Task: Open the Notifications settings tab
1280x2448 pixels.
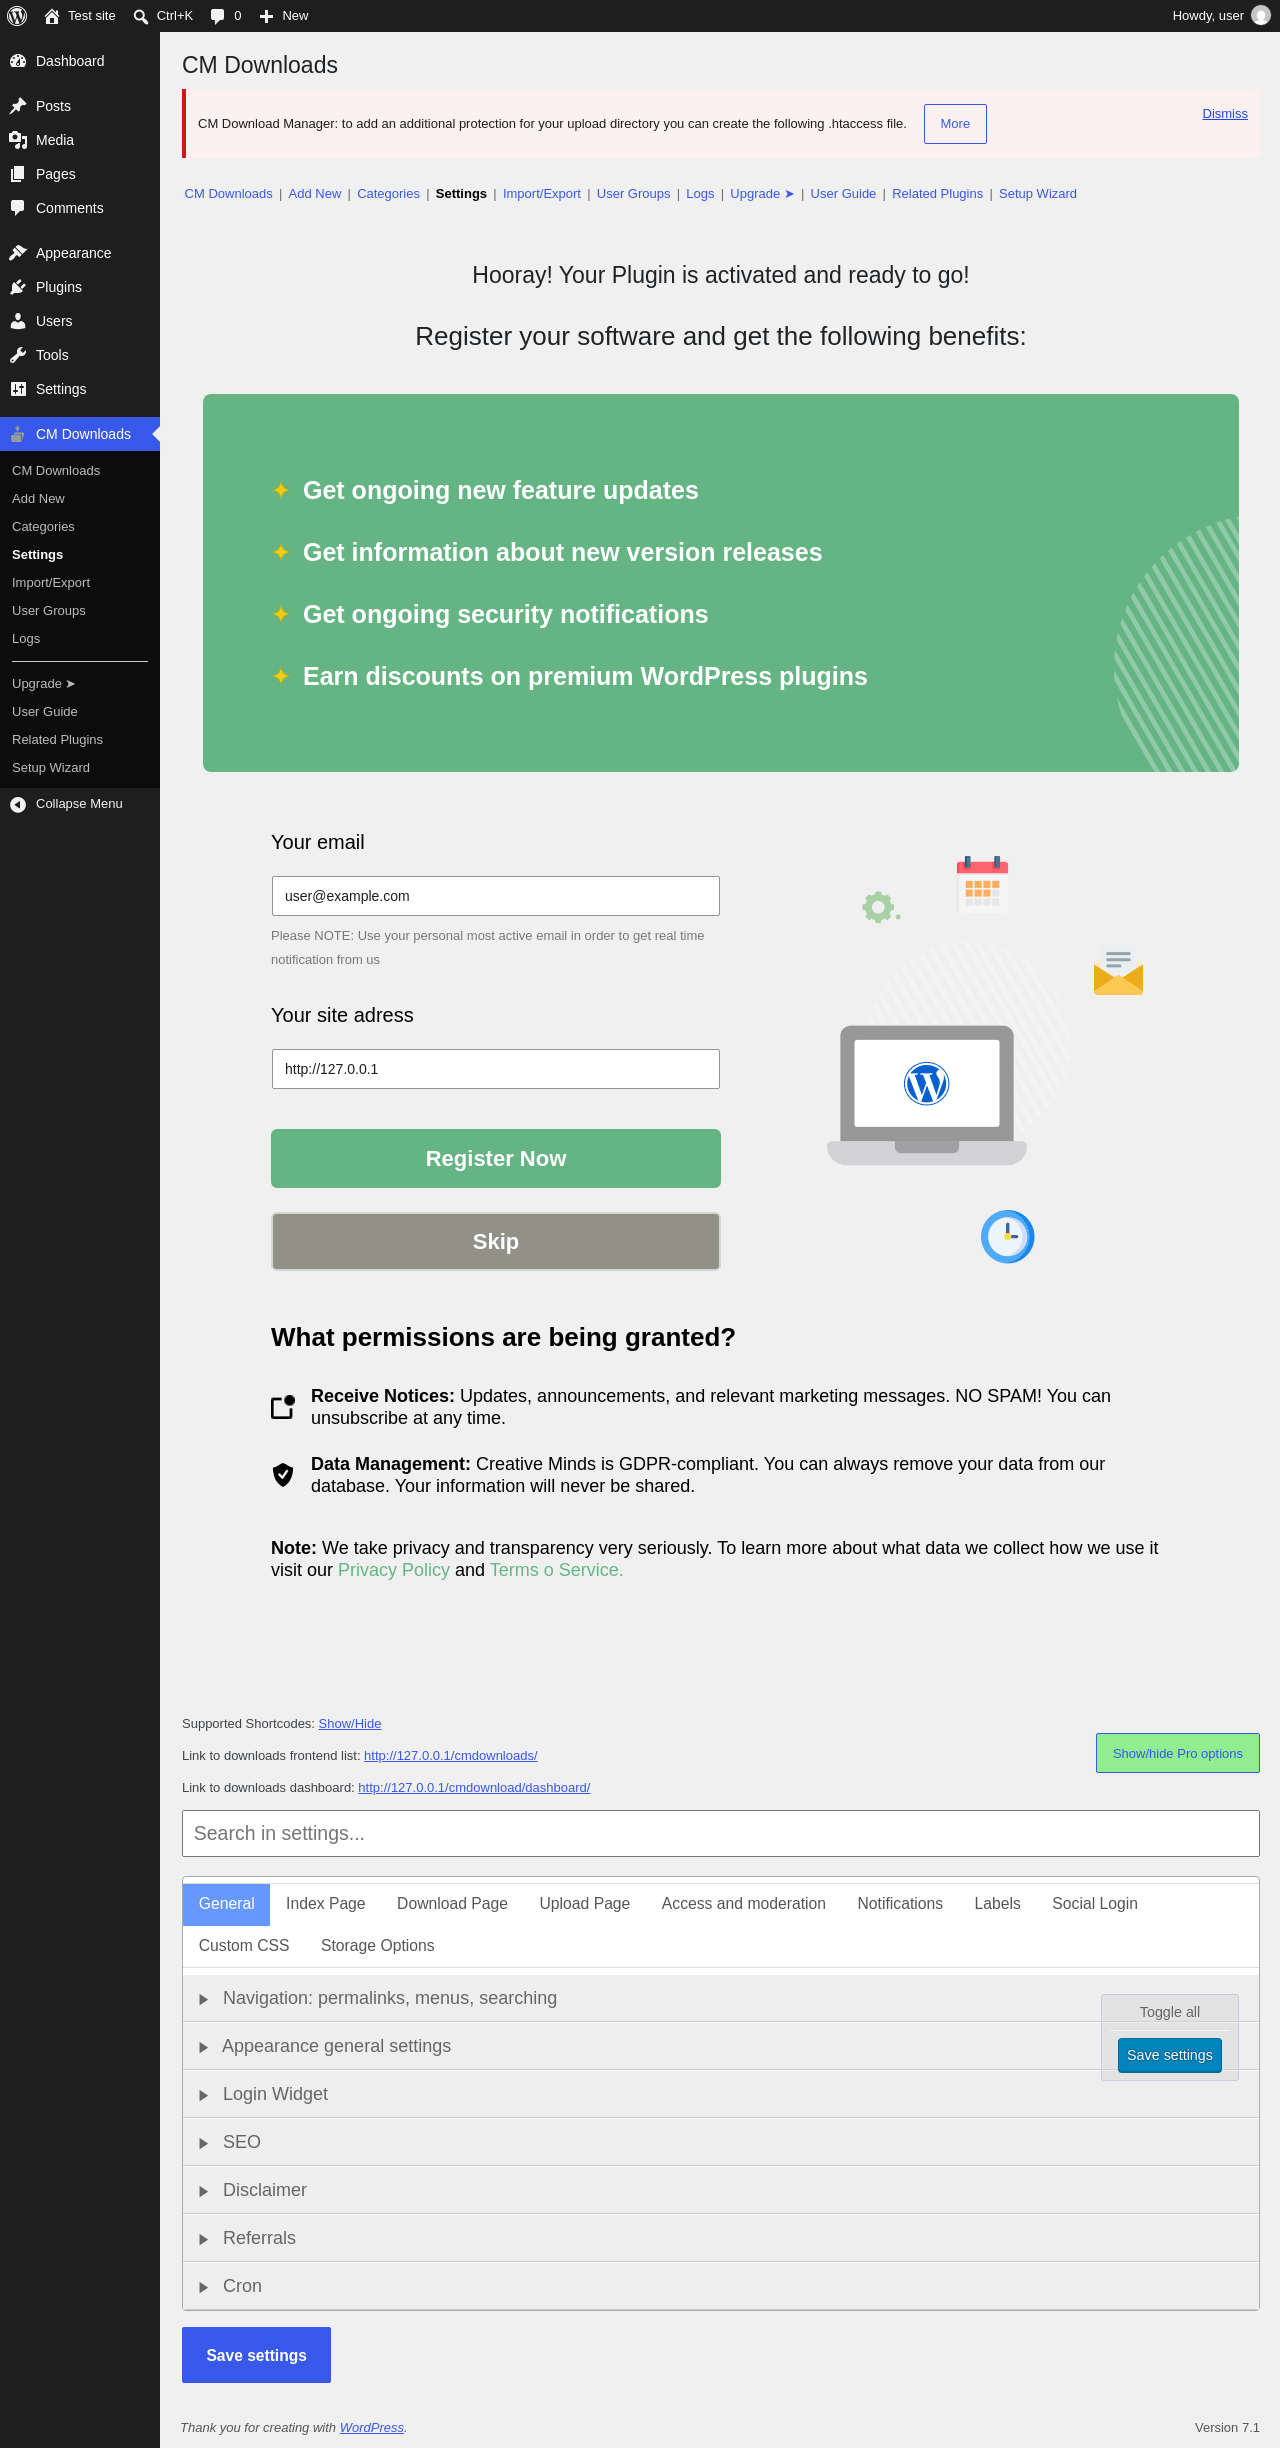Action: [900, 1904]
